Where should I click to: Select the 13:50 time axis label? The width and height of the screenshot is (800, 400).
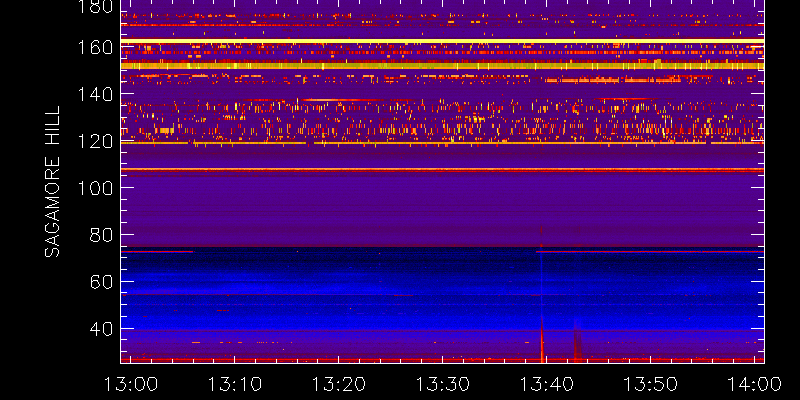(651, 384)
